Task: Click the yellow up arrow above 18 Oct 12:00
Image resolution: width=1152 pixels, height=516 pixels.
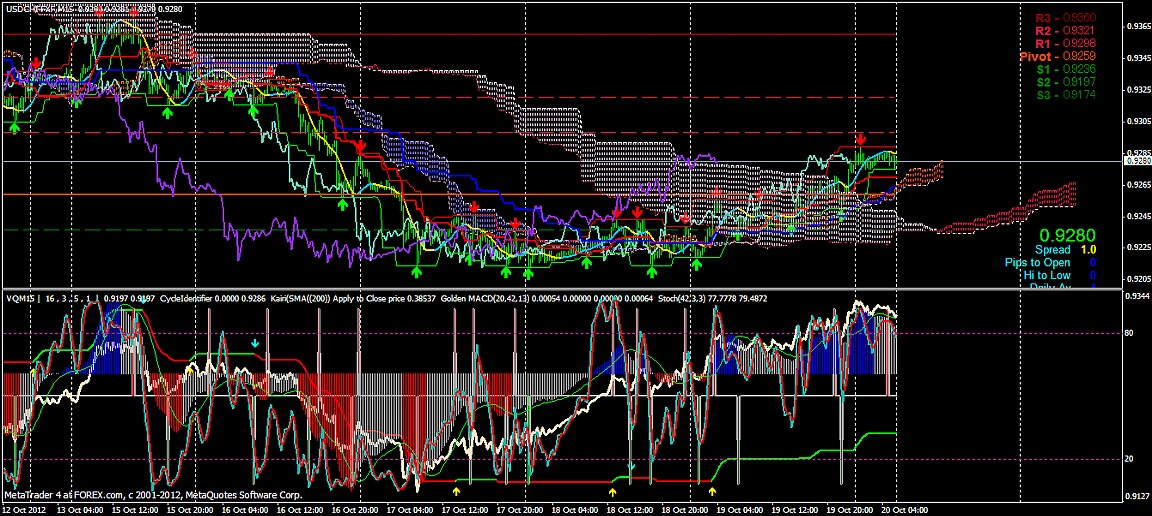Action: (613, 491)
